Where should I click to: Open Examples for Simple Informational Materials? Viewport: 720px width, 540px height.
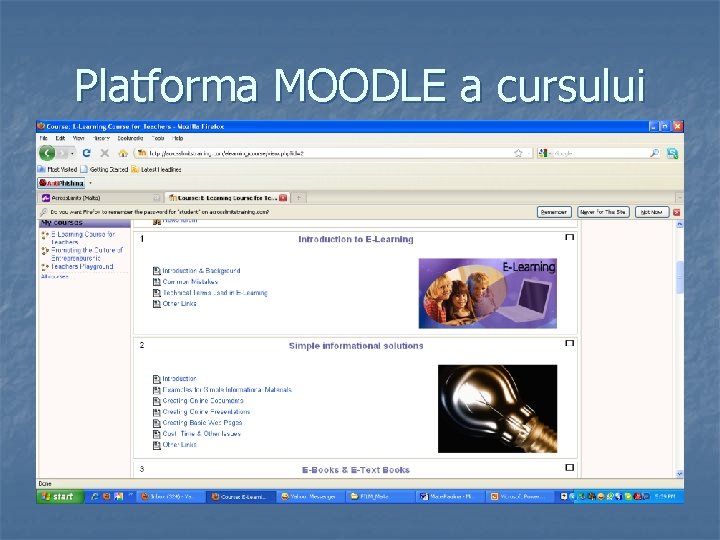point(227,389)
